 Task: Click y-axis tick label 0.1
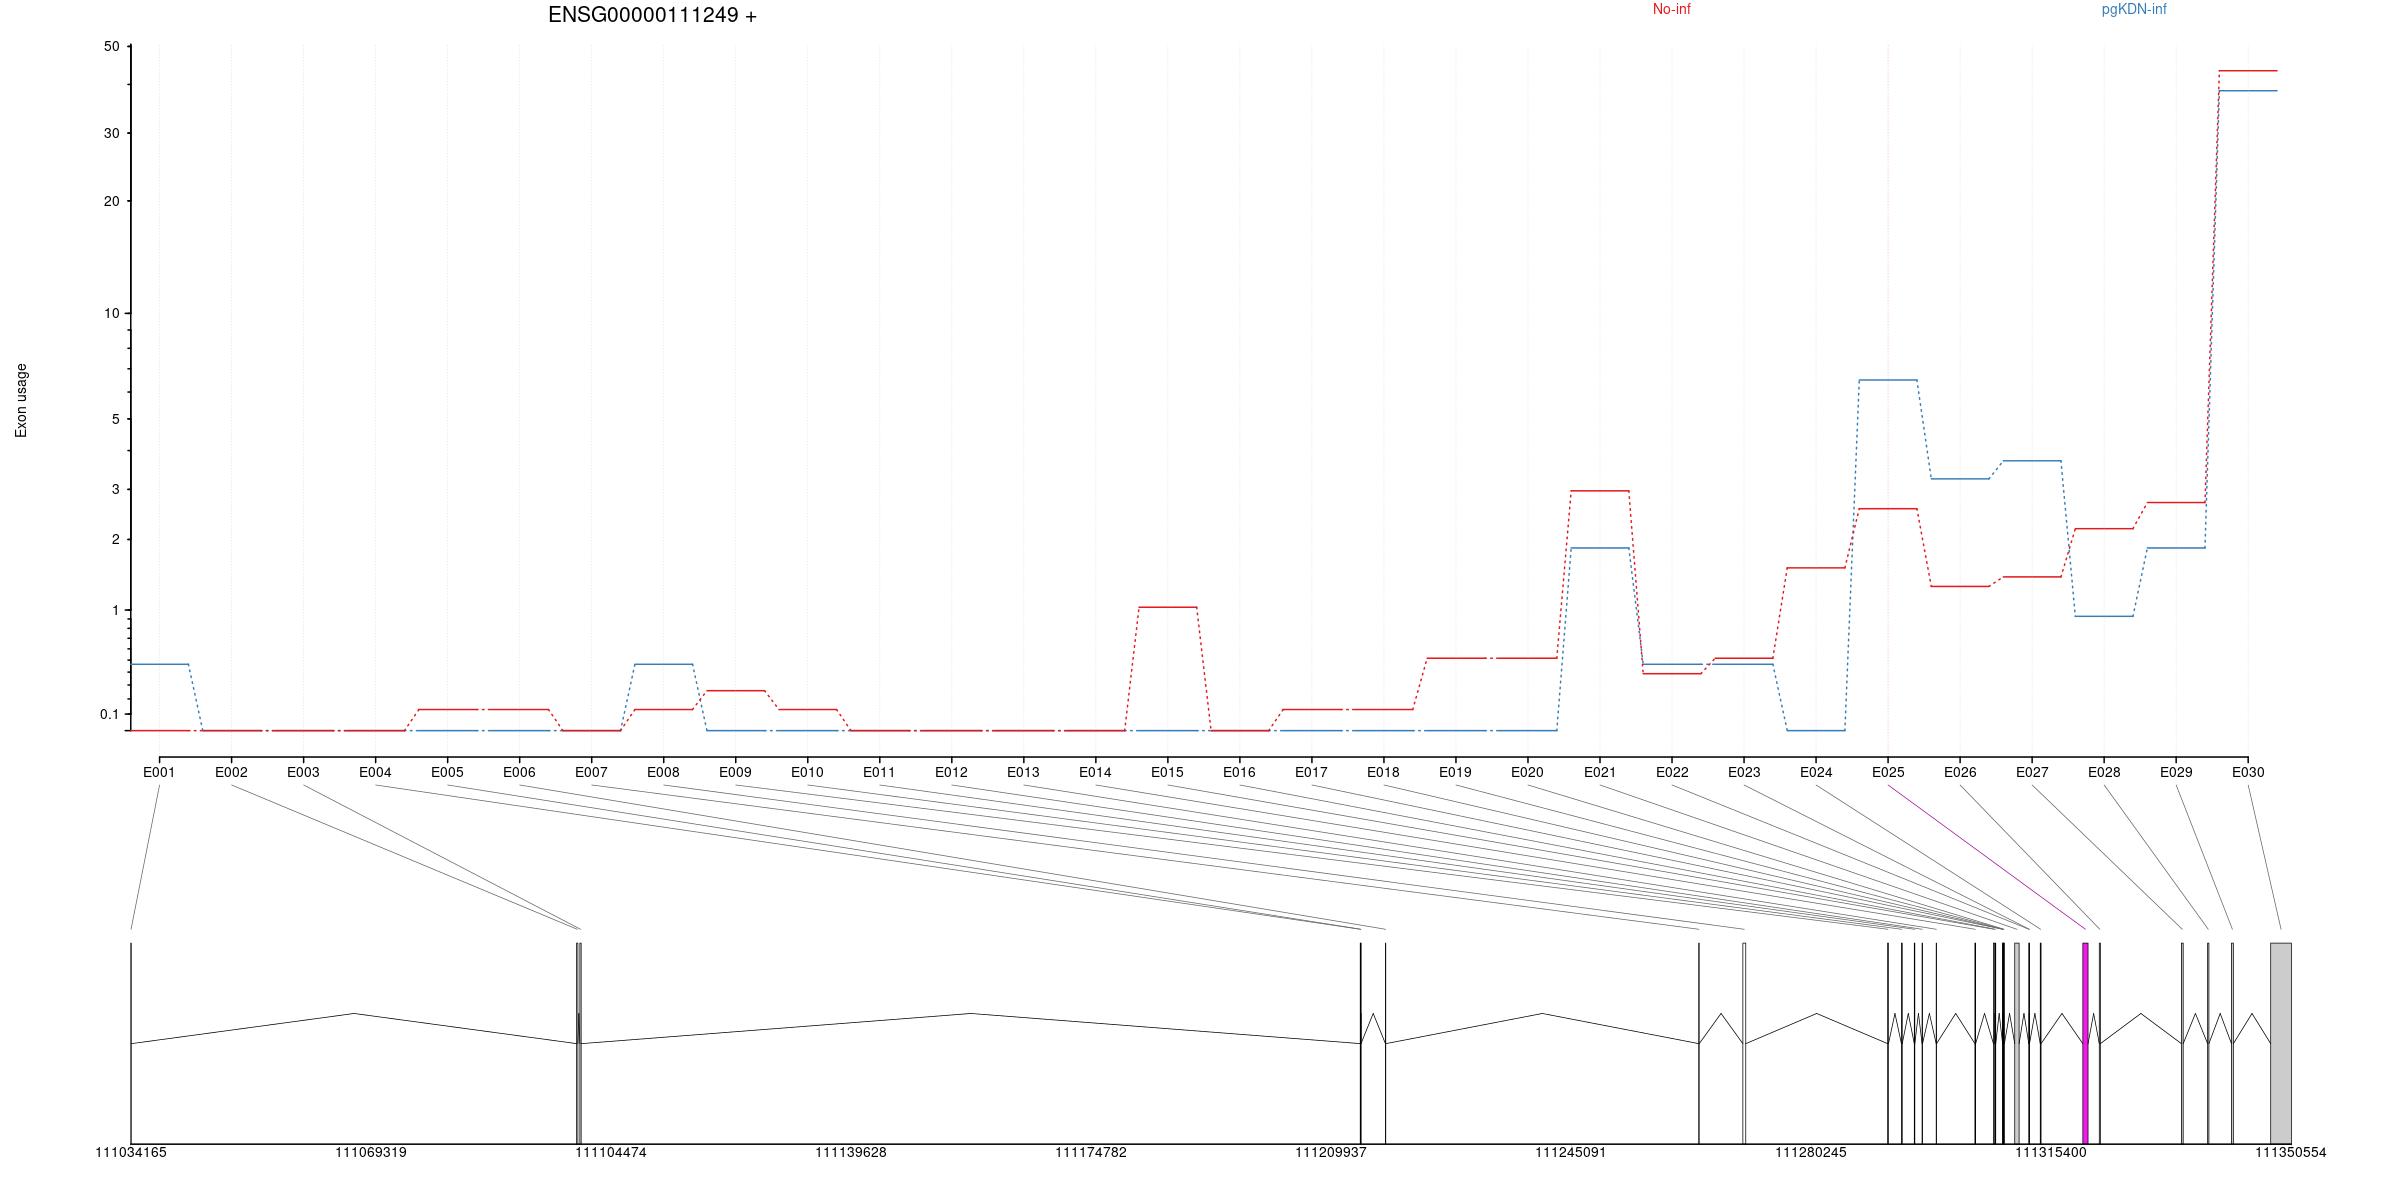110,714
